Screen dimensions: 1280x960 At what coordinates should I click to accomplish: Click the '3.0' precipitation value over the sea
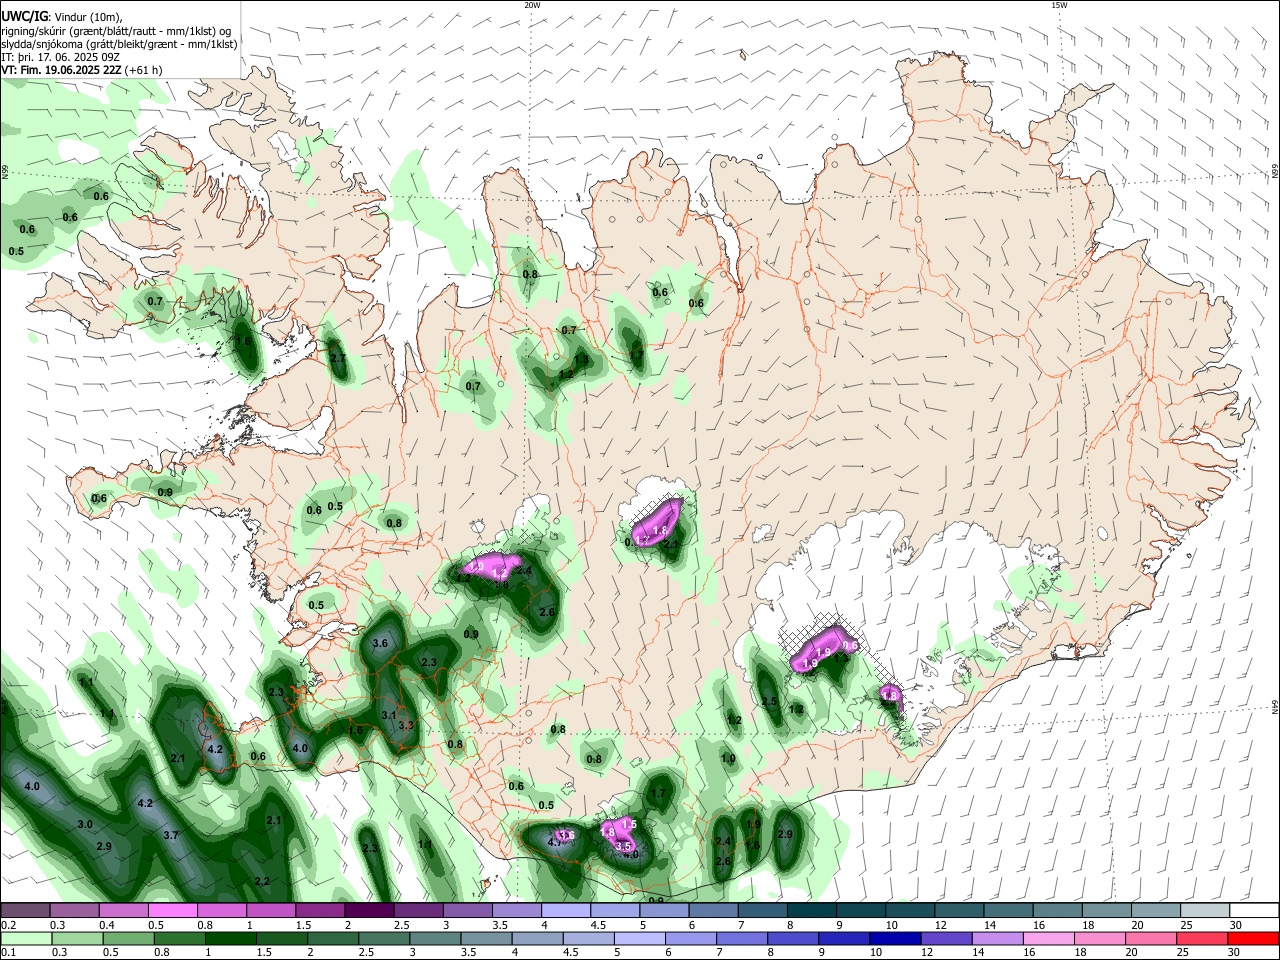(x=85, y=824)
